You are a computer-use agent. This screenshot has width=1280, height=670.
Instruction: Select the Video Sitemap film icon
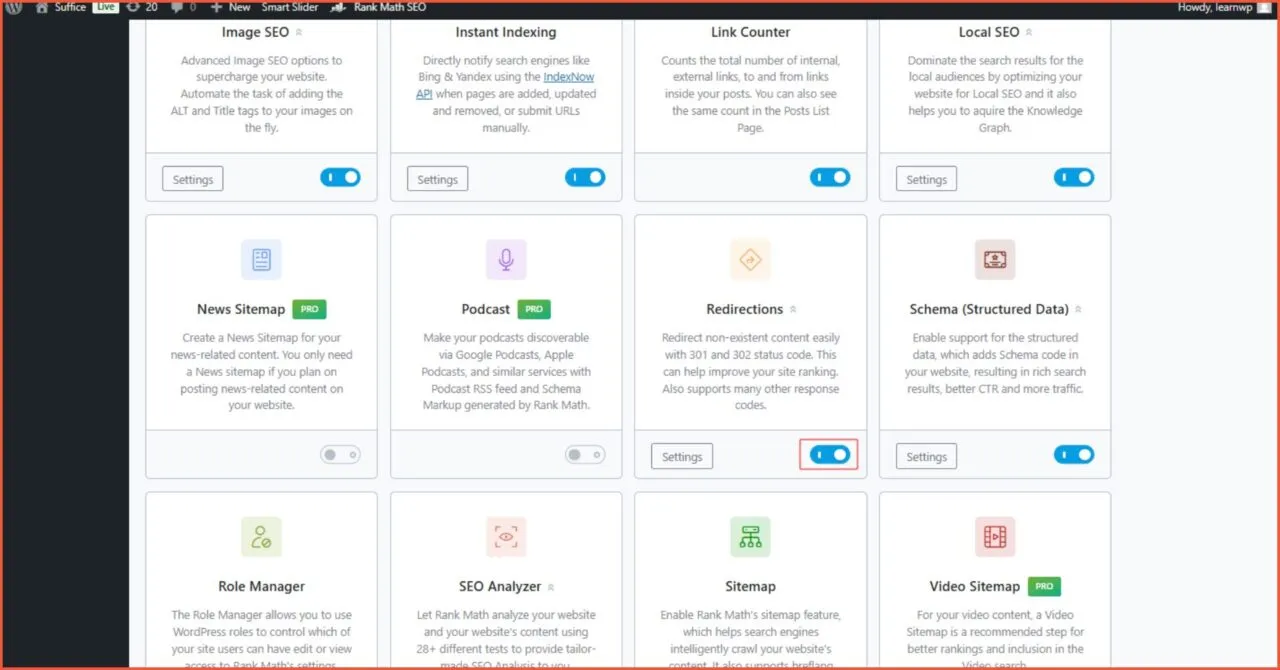994,536
